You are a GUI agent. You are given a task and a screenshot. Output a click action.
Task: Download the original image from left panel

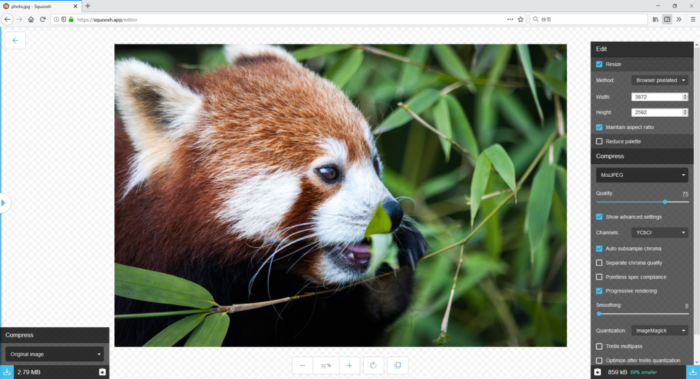click(7, 372)
